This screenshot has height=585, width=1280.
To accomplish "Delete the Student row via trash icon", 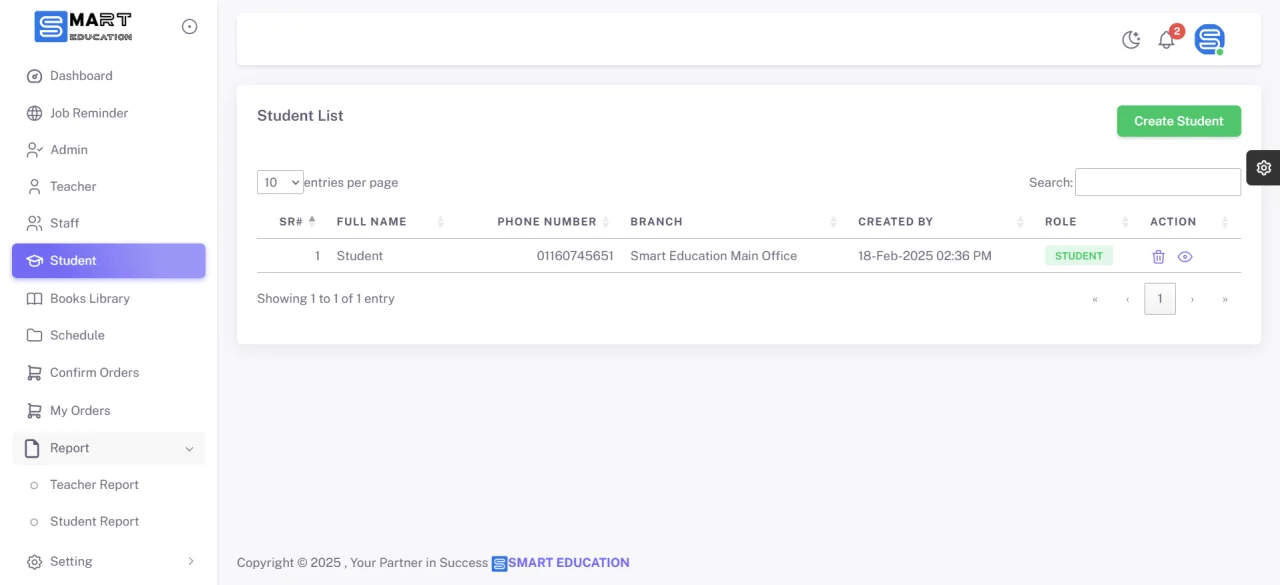I will pos(1158,257).
